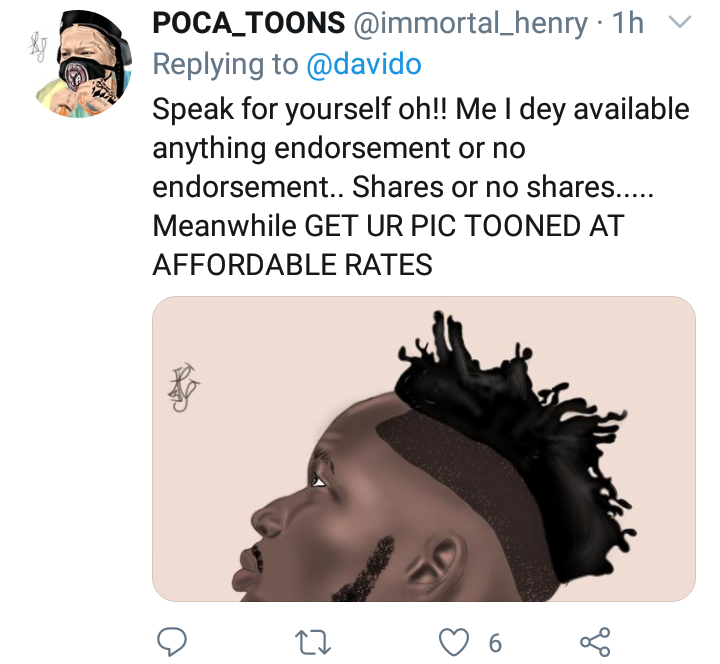Click the 1h timestamp
The image size is (720, 664).
[630, 24]
